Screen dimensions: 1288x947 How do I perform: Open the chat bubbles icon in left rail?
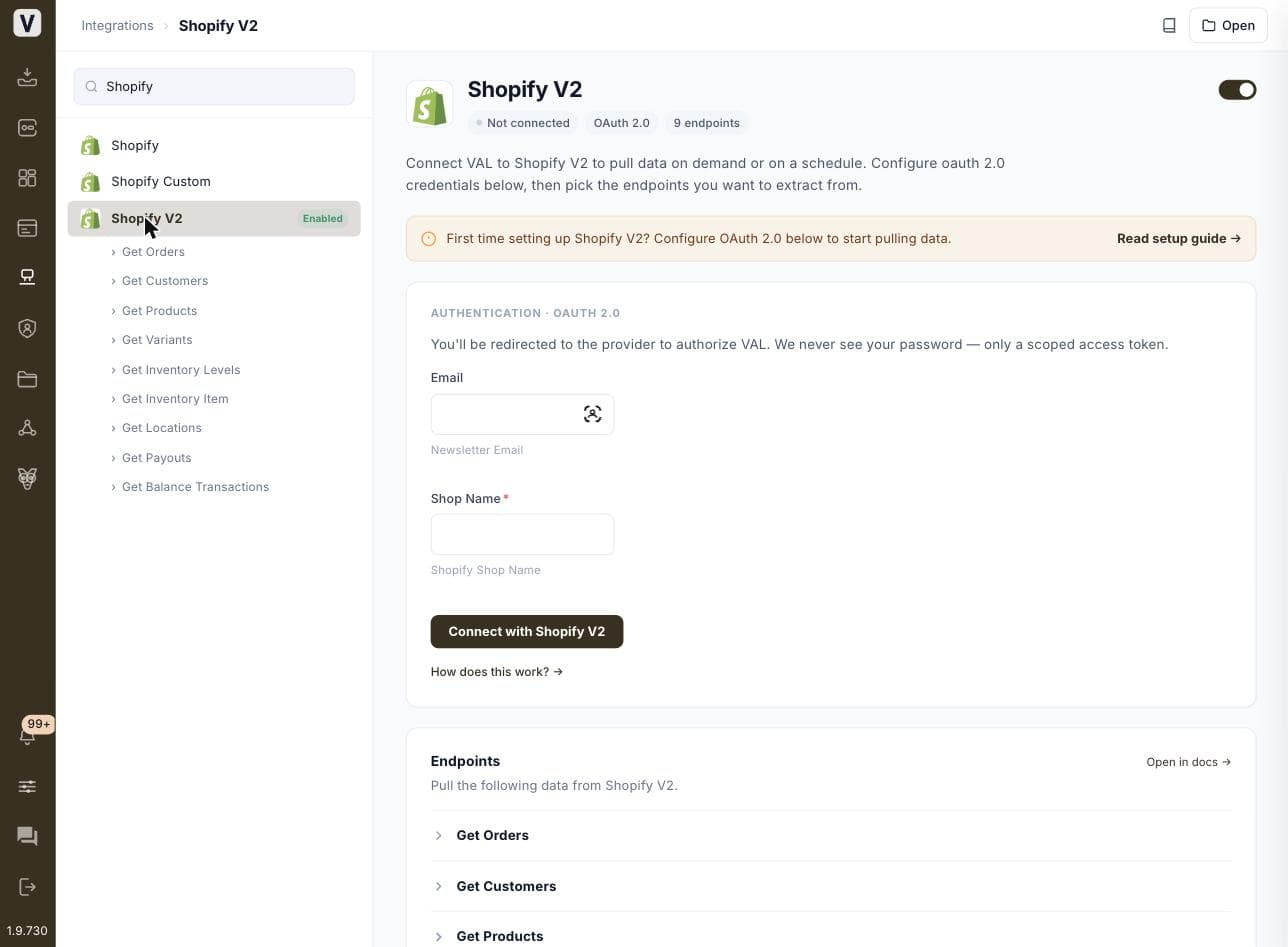[27, 836]
